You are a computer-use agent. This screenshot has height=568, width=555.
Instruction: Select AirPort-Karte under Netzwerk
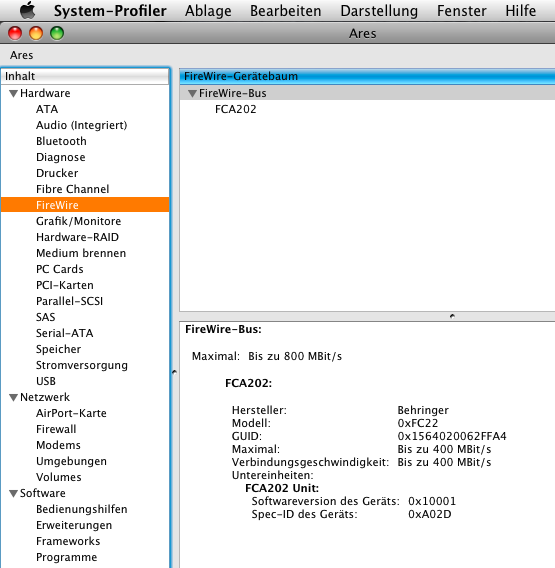pos(71,413)
